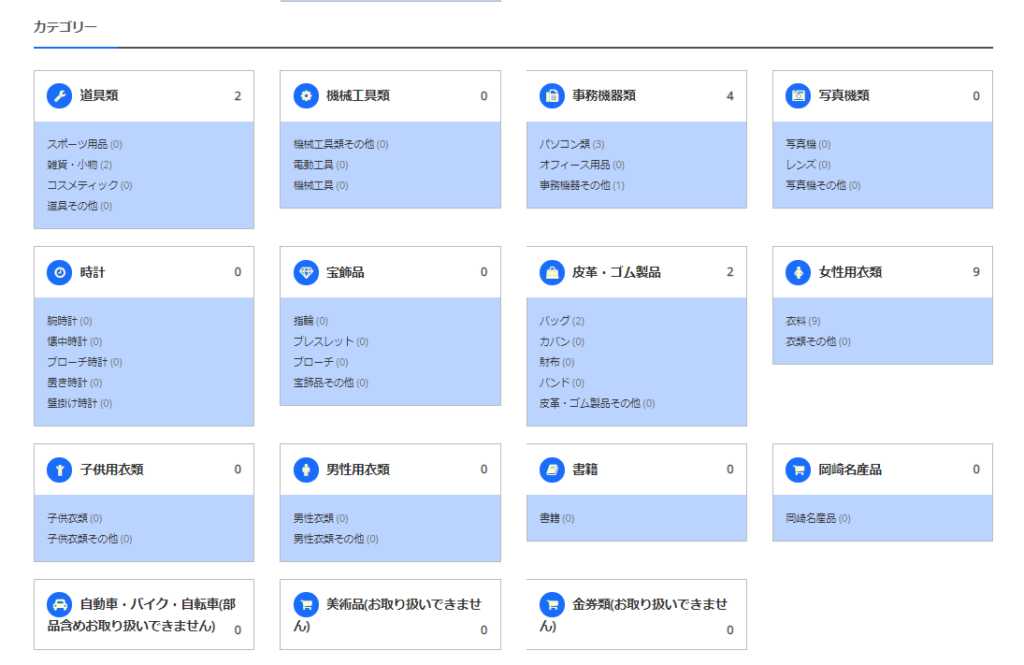This screenshot has width=1024, height=665.
Task: Select 衣料 under 女性用衣類
Action: click(796, 321)
